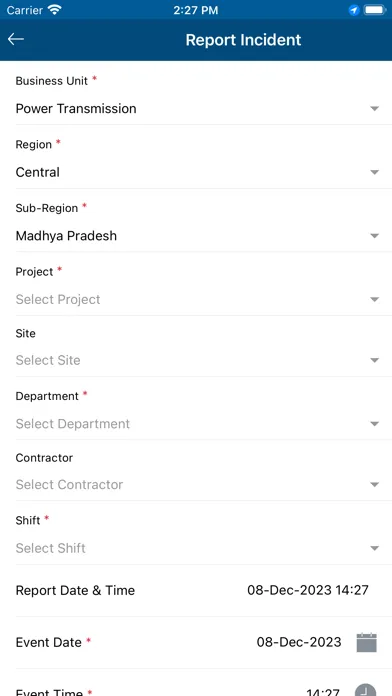Open the Select Contractor dropdown

pos(198,485)
